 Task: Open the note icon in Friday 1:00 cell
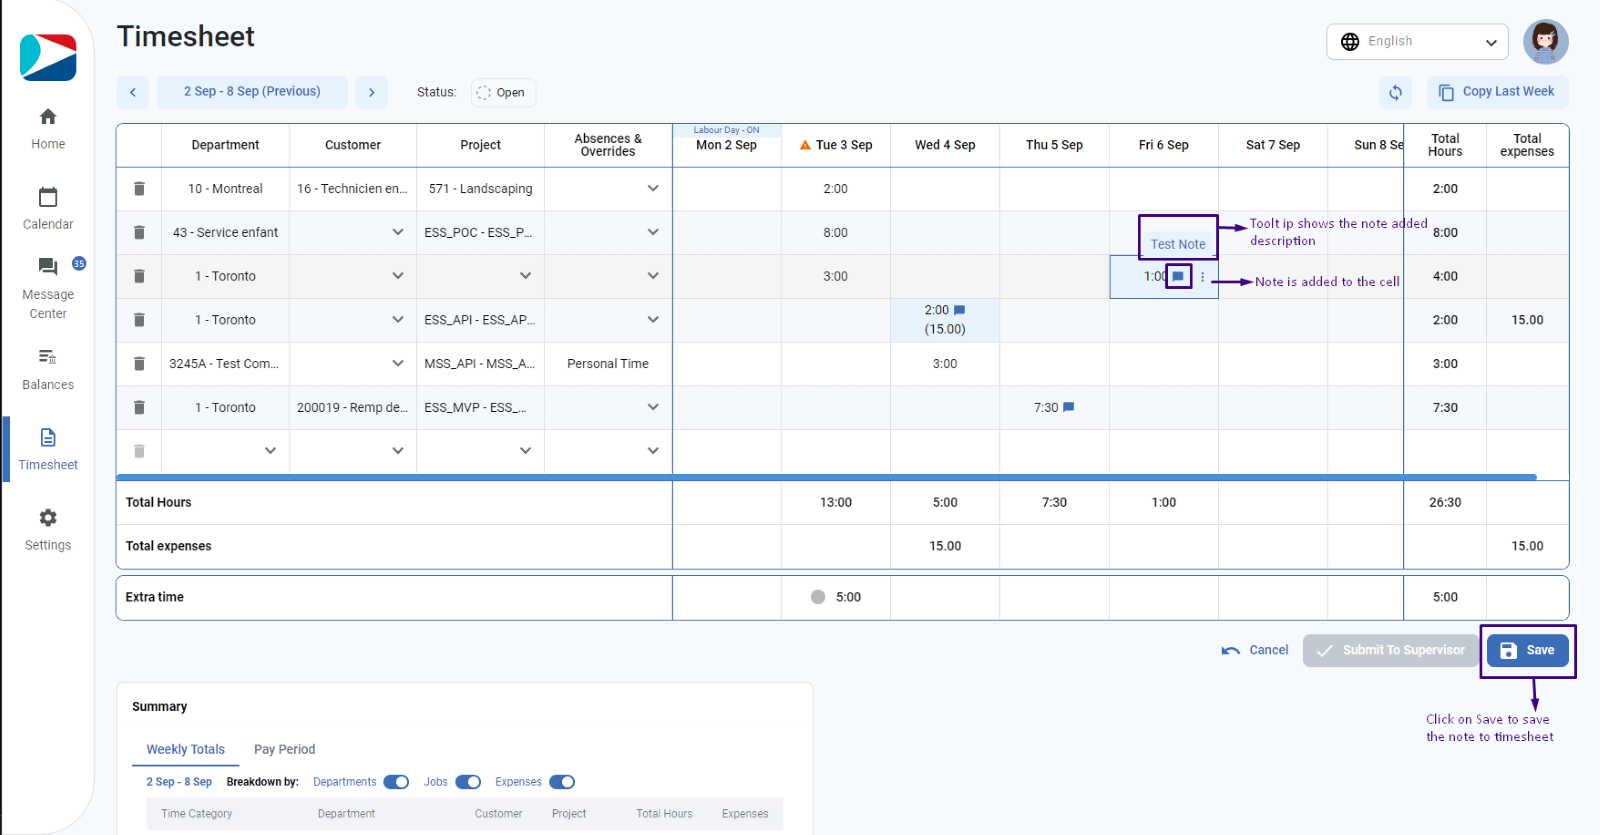[x=1178, y=276]
